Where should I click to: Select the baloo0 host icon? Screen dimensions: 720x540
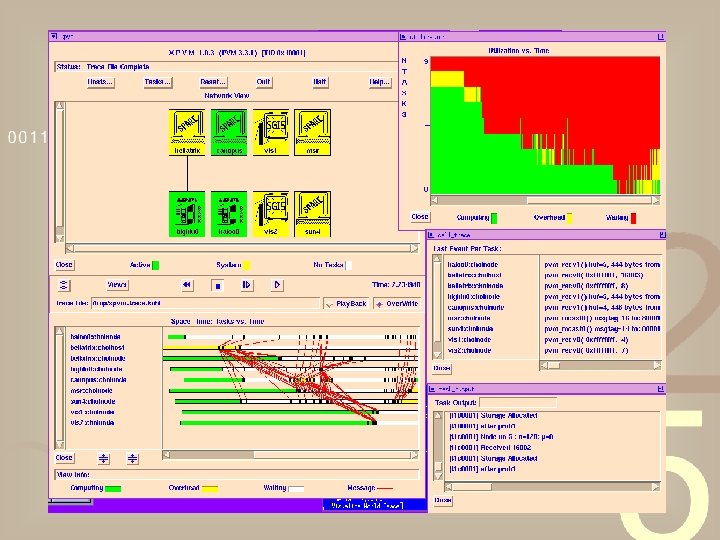[x=229, y=214]
